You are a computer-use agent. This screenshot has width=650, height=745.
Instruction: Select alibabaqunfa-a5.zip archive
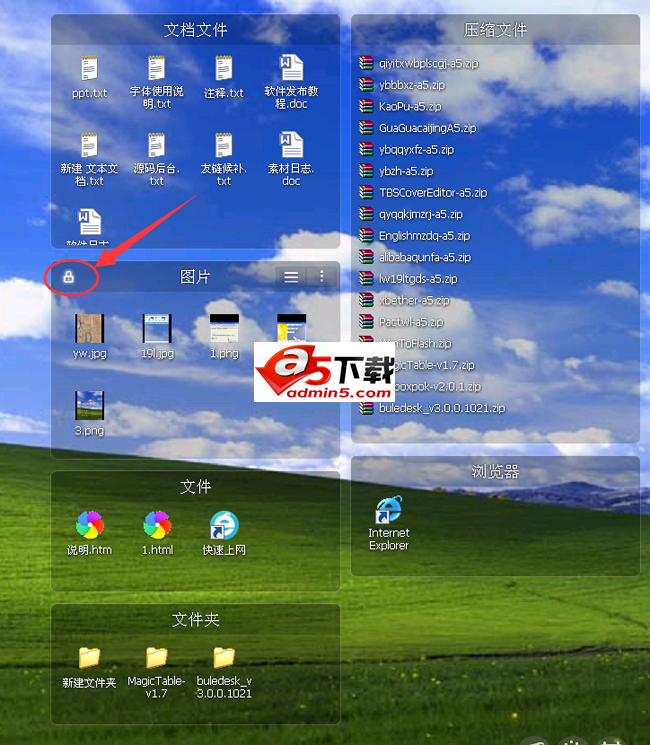coord(415,257)
